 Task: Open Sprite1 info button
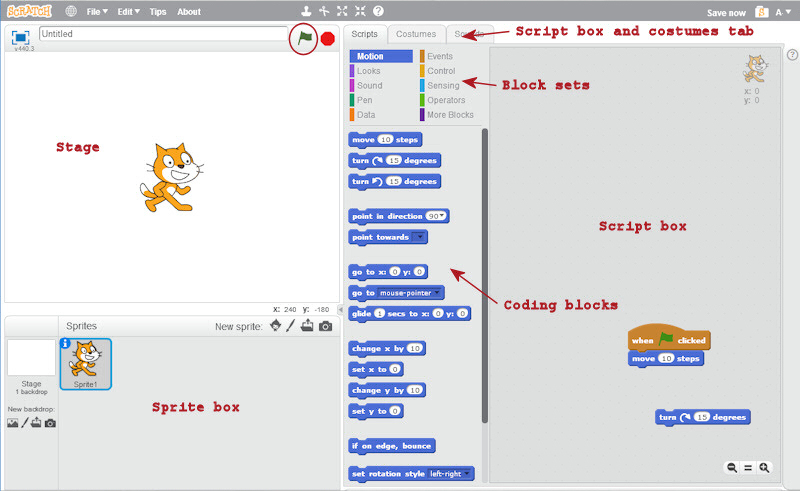tap(65, 343)
